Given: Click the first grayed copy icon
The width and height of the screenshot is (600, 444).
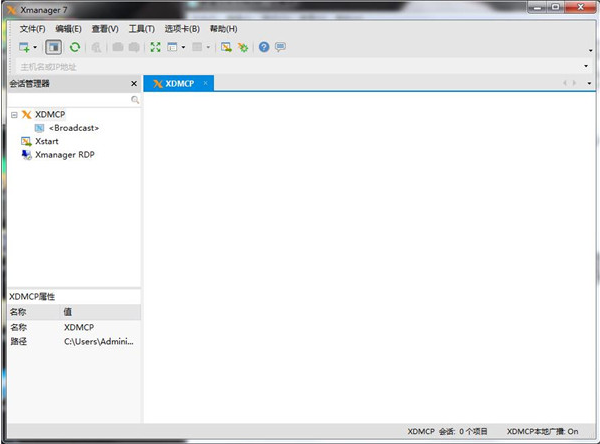Looking at the screenshot, I should tap(117, 47).
